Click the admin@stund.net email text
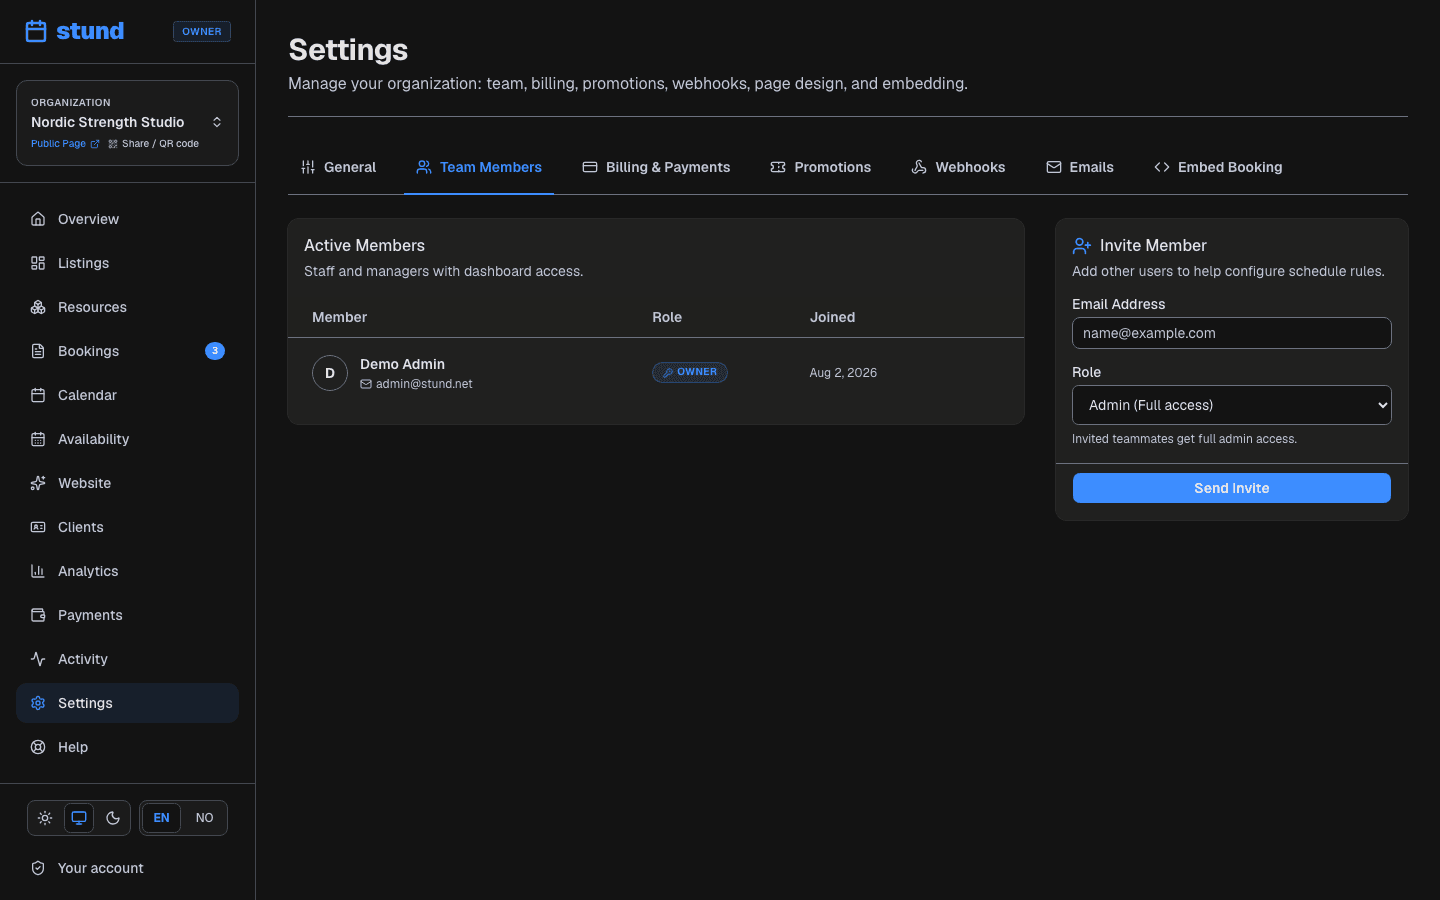Image resolution: width=1440 pixels, height=900 pixels. (x=424, y=384)
